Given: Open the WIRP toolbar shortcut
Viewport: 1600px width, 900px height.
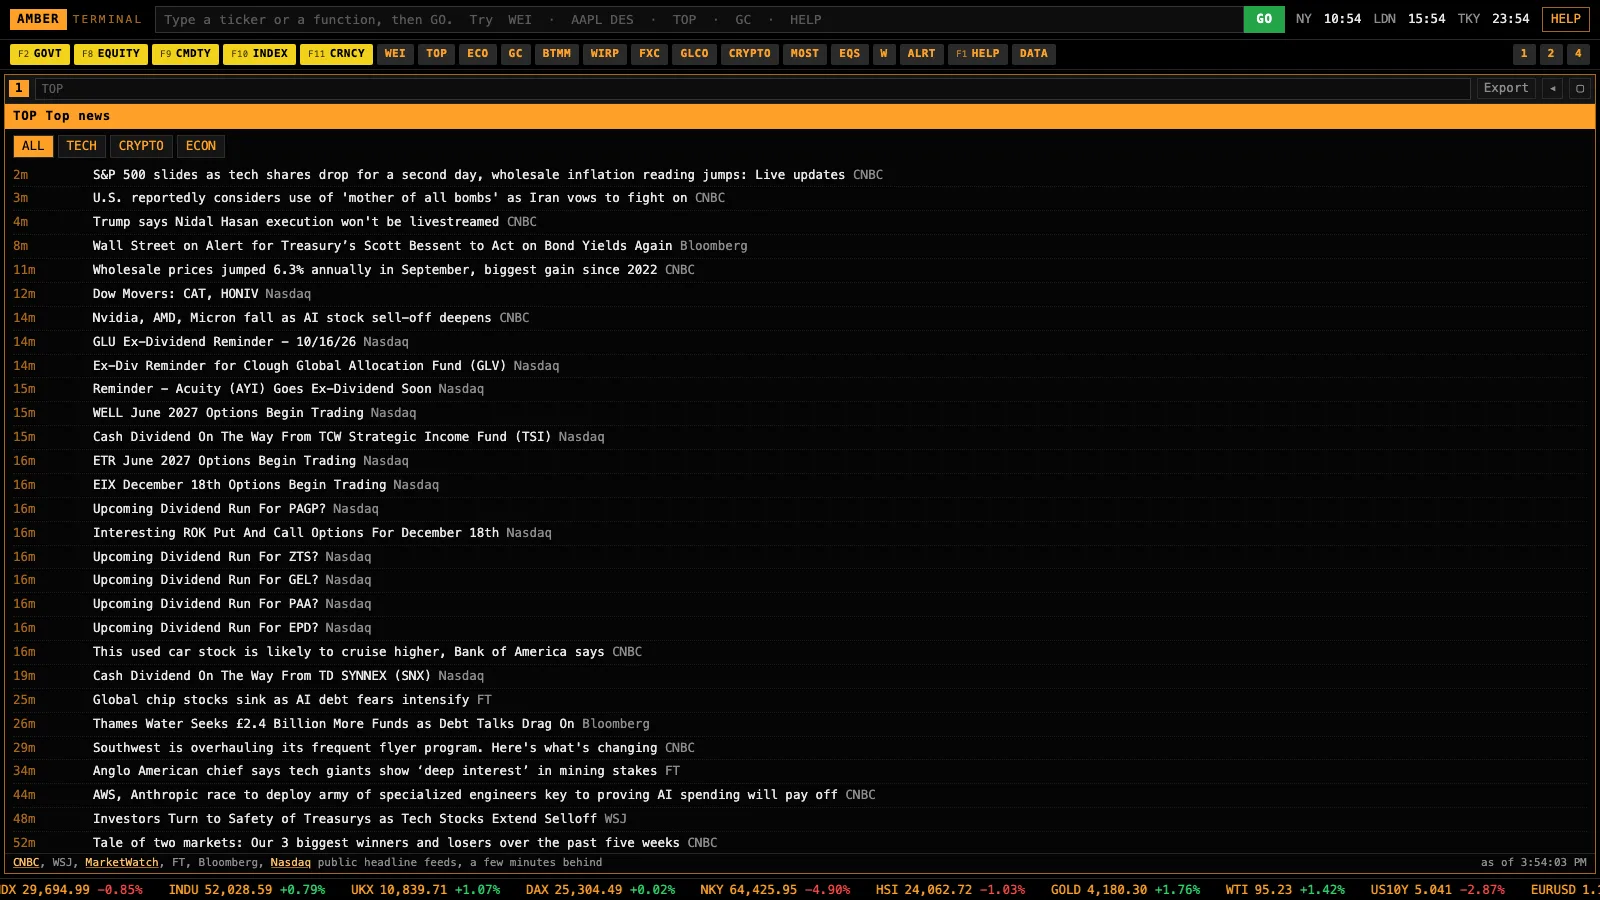Looking at the screenshot, I should pyautogui.click(x=605, y=54).
